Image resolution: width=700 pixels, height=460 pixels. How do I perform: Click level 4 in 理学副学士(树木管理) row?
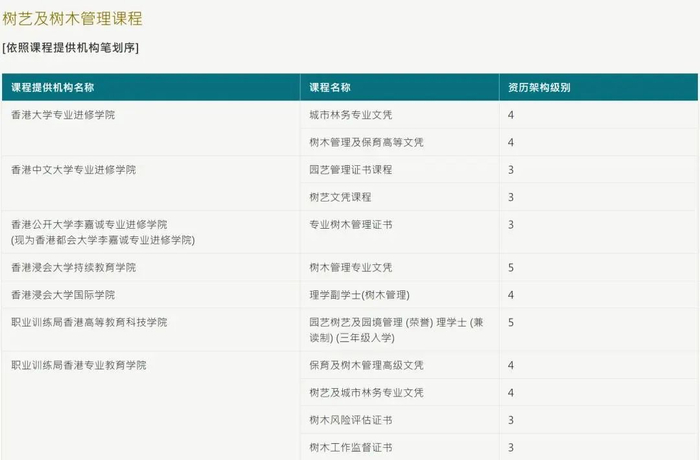(x=511, y=295)
